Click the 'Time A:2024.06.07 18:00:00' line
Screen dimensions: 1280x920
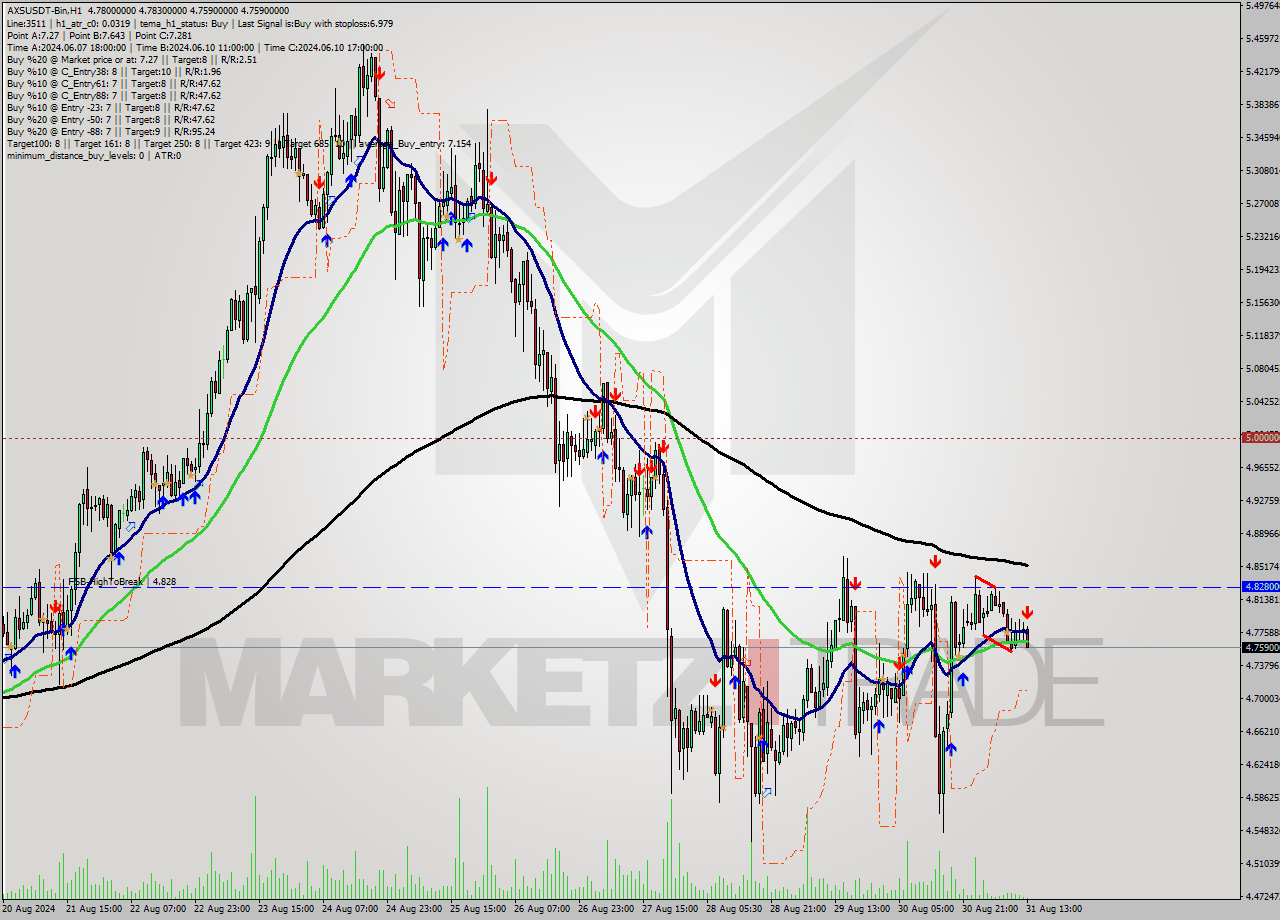[194, 47]
